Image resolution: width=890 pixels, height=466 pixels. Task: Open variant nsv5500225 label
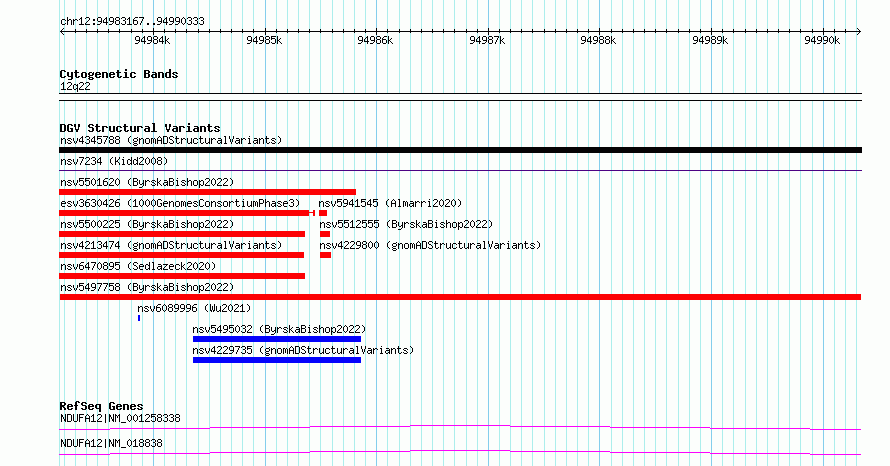[x=147, y=224]
